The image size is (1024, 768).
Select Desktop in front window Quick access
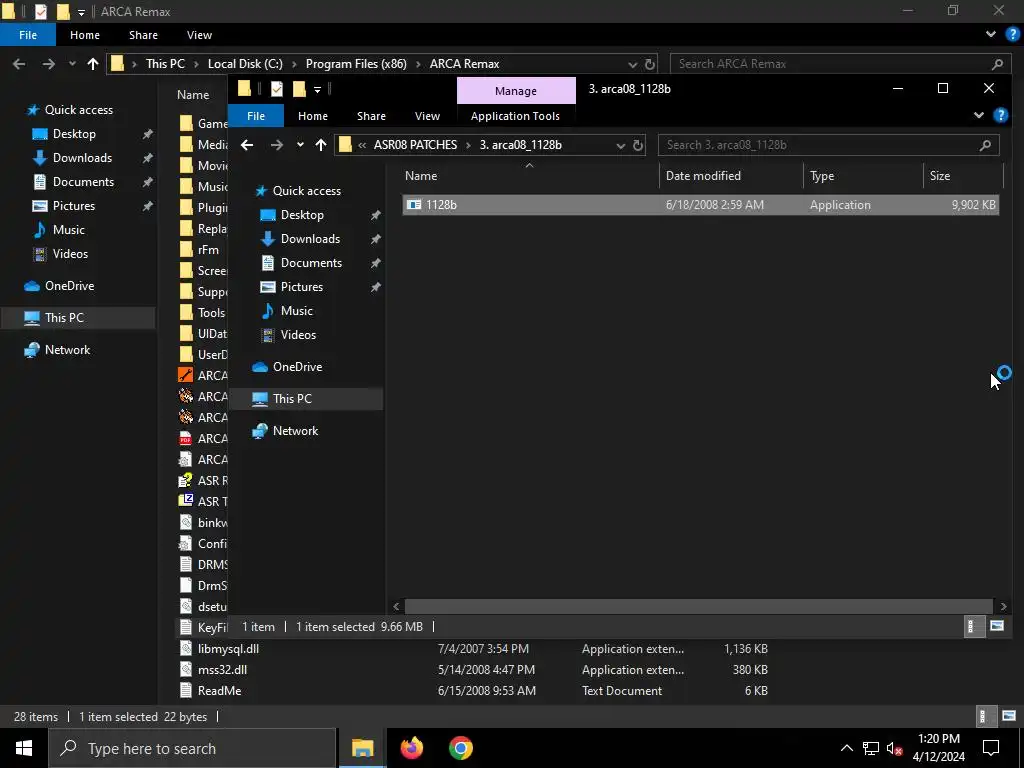pyautogui.click(x=302, y=215)
